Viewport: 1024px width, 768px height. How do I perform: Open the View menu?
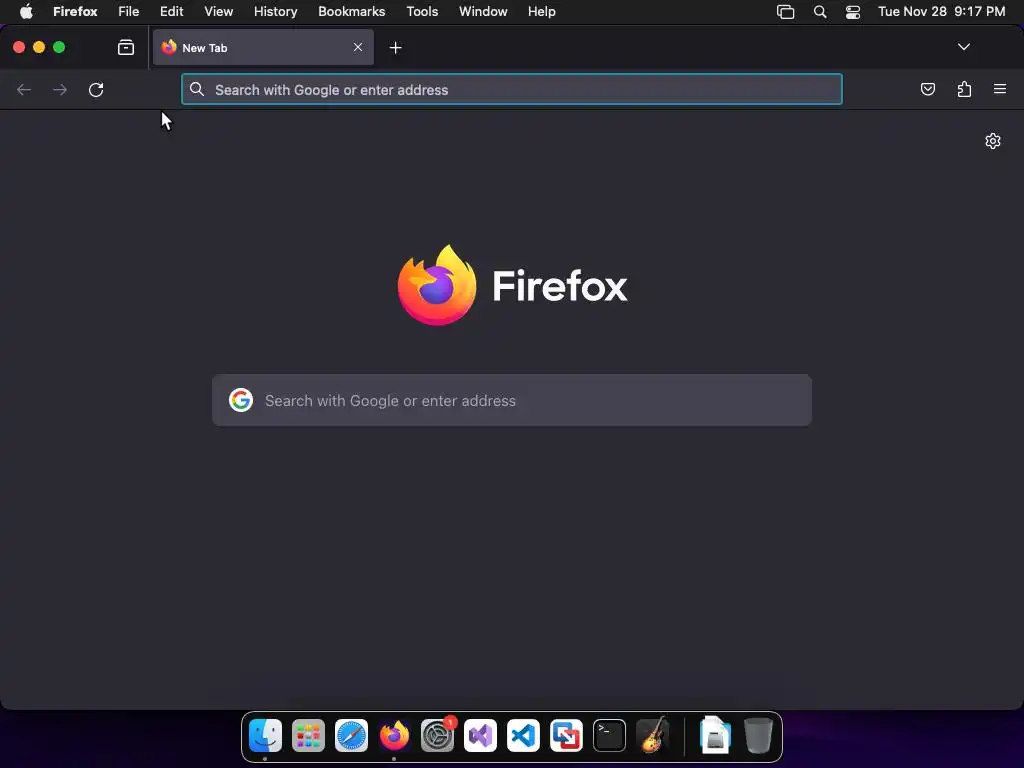218,12
